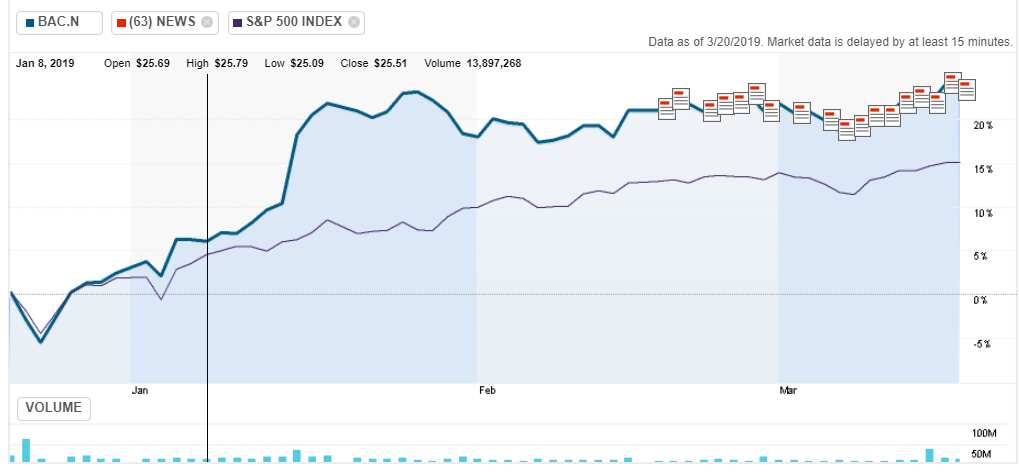Click the highest news article icon on chart
Image resolution: width=1019 pixels, height=474 pixels.
tap(952, 83)
